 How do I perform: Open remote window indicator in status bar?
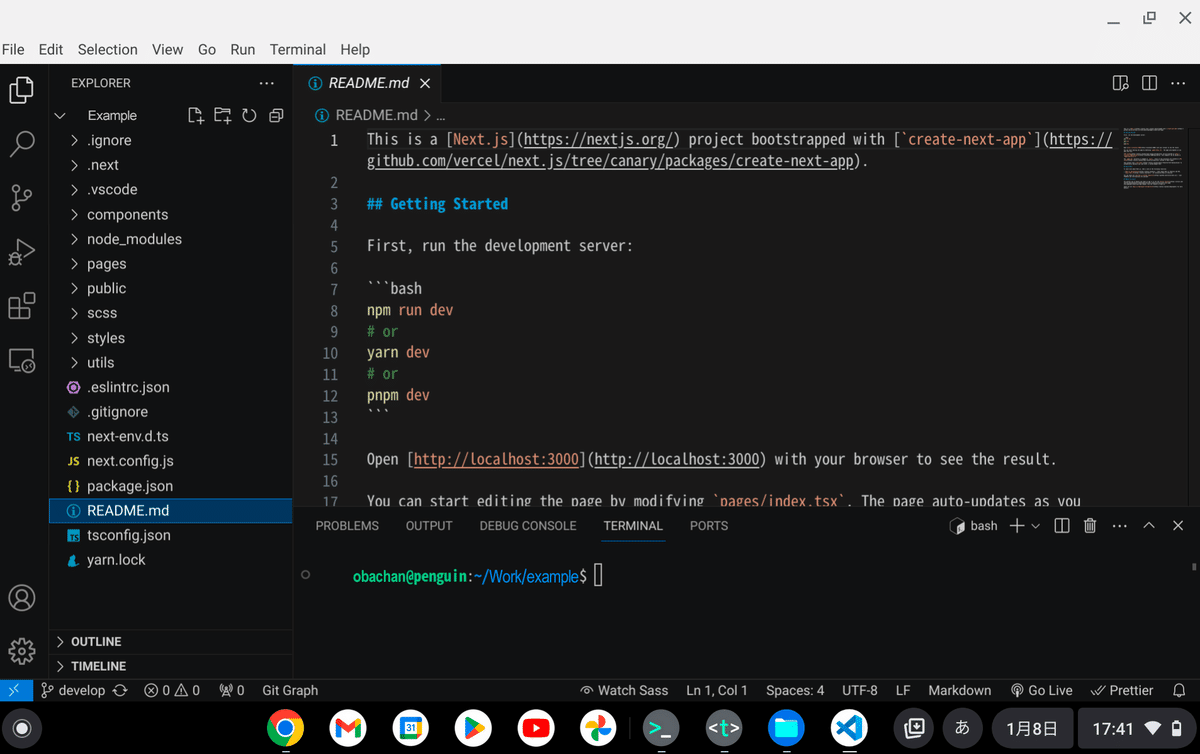[14, 690]
